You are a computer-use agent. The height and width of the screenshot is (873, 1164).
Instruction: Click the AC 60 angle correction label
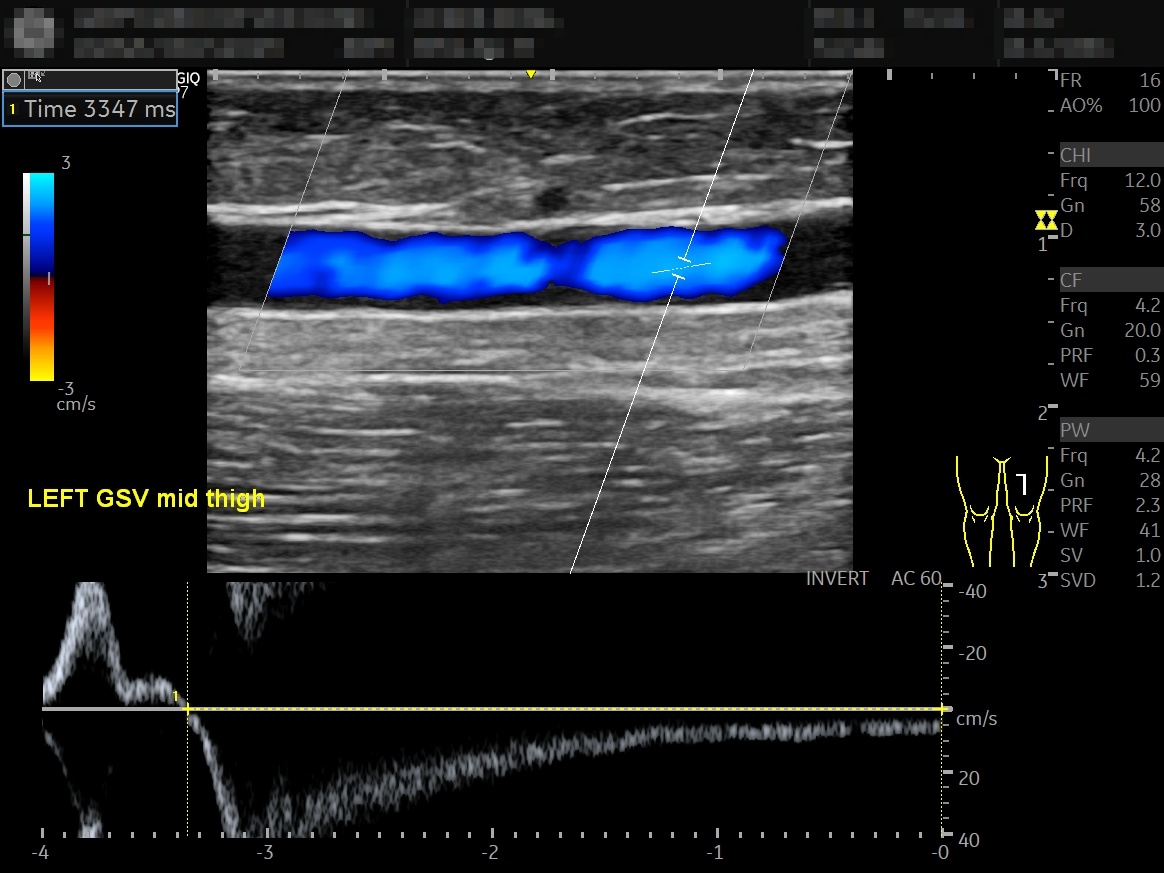[x=916, y=578]
